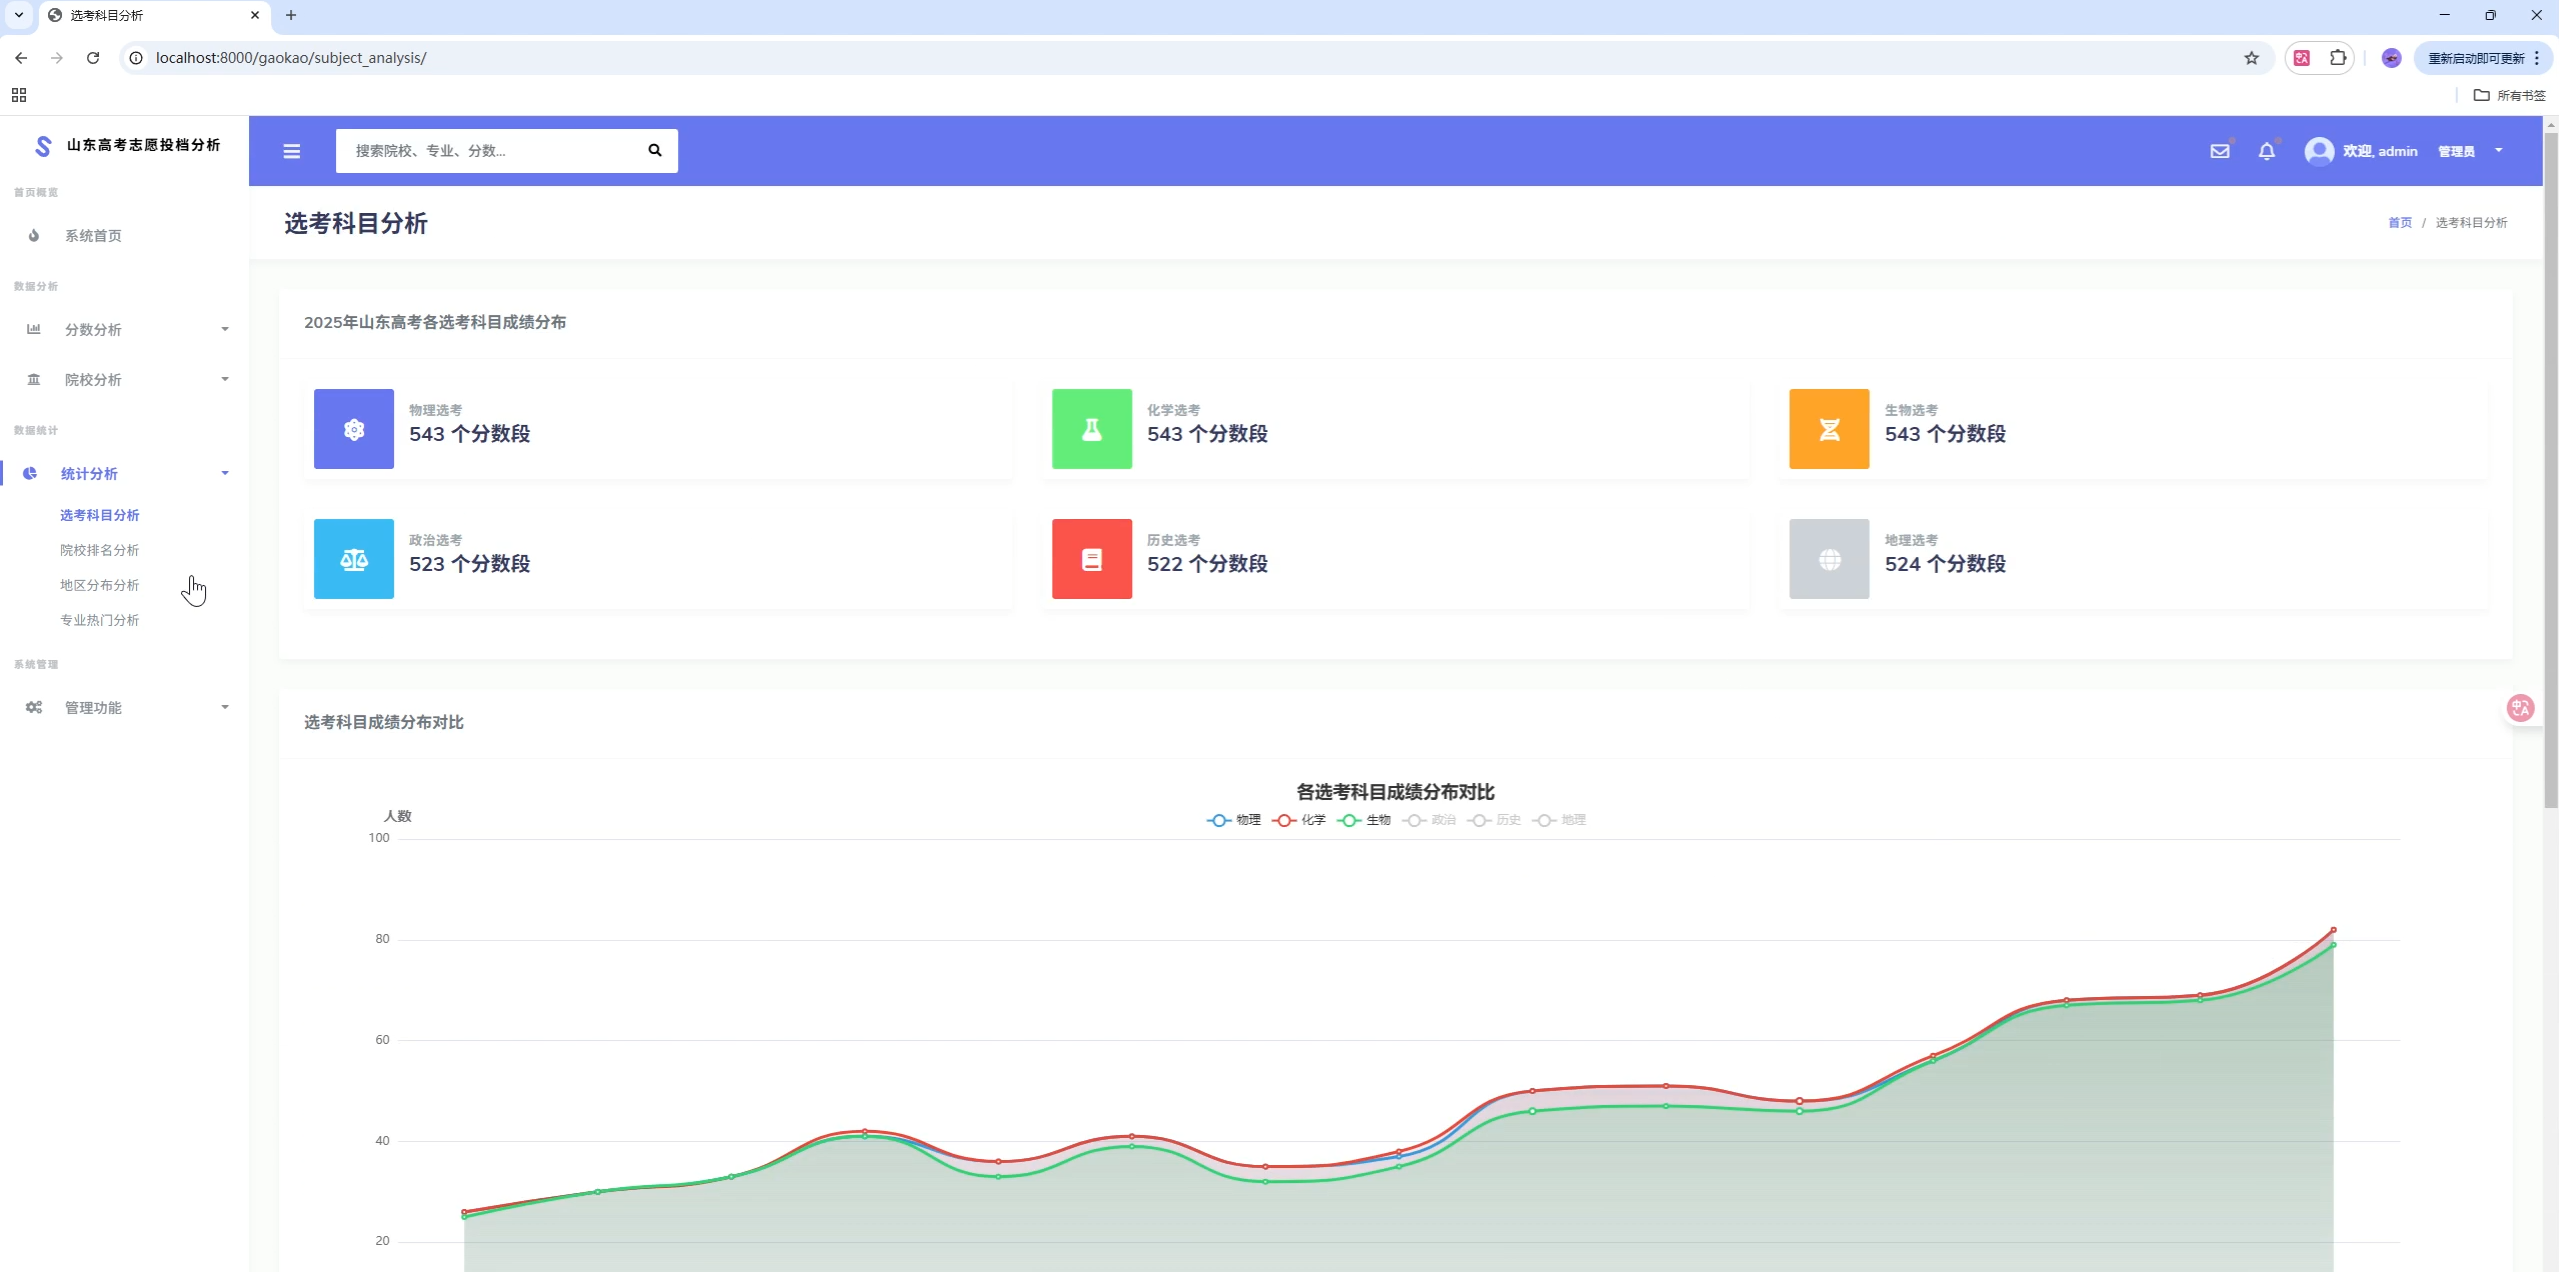Go to 首页 via breadcrumb link
This screenshot has height=1272, width=2559.
click(2400, 223)
